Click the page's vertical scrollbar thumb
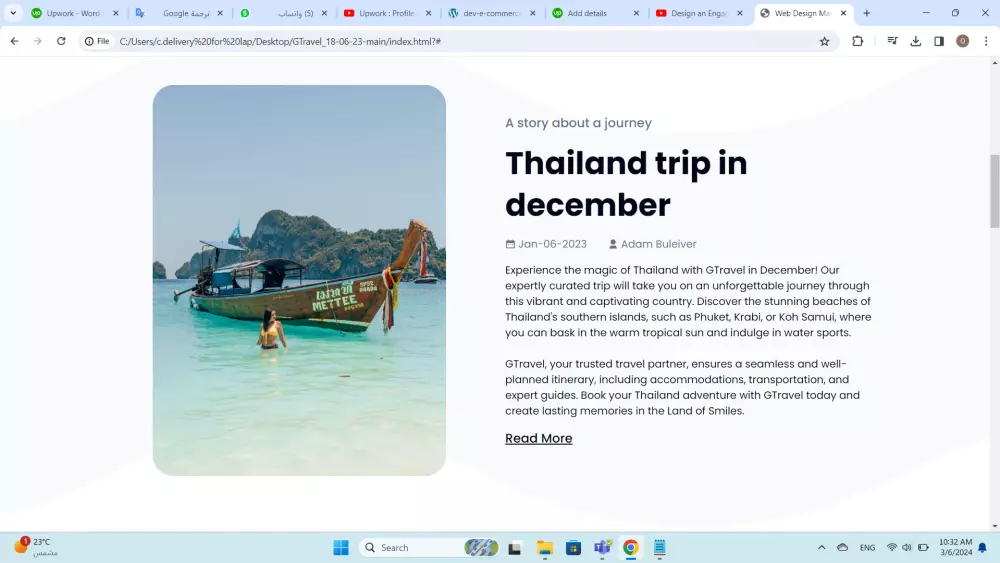The image size is (1000, 563). point(994,191)
